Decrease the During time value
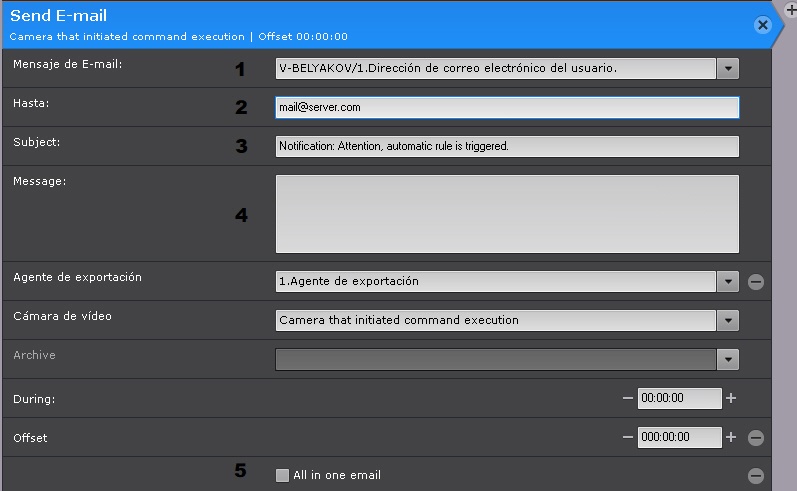This screenshot has height=491, width=797. pyautogui.click(x=627, y=398)
